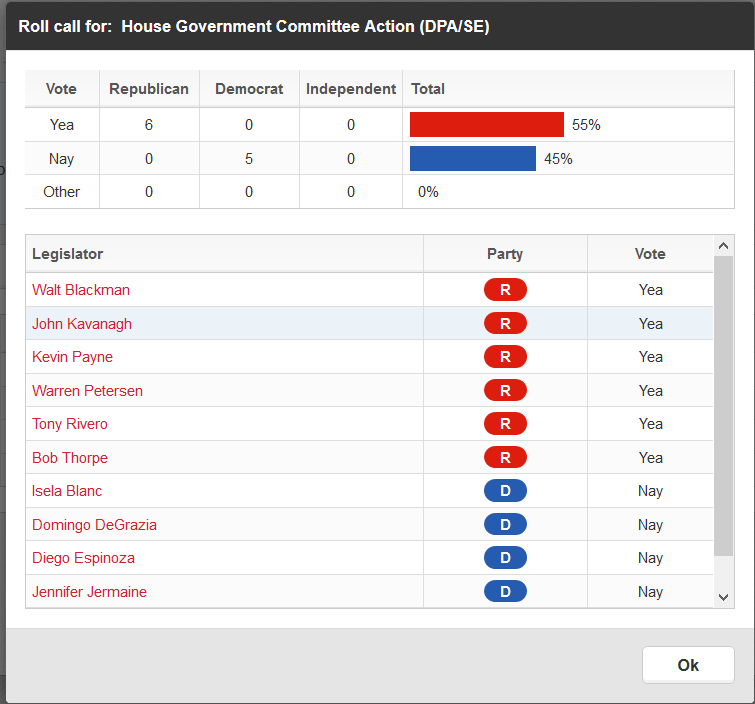Click the Ok button

[688, 665]
